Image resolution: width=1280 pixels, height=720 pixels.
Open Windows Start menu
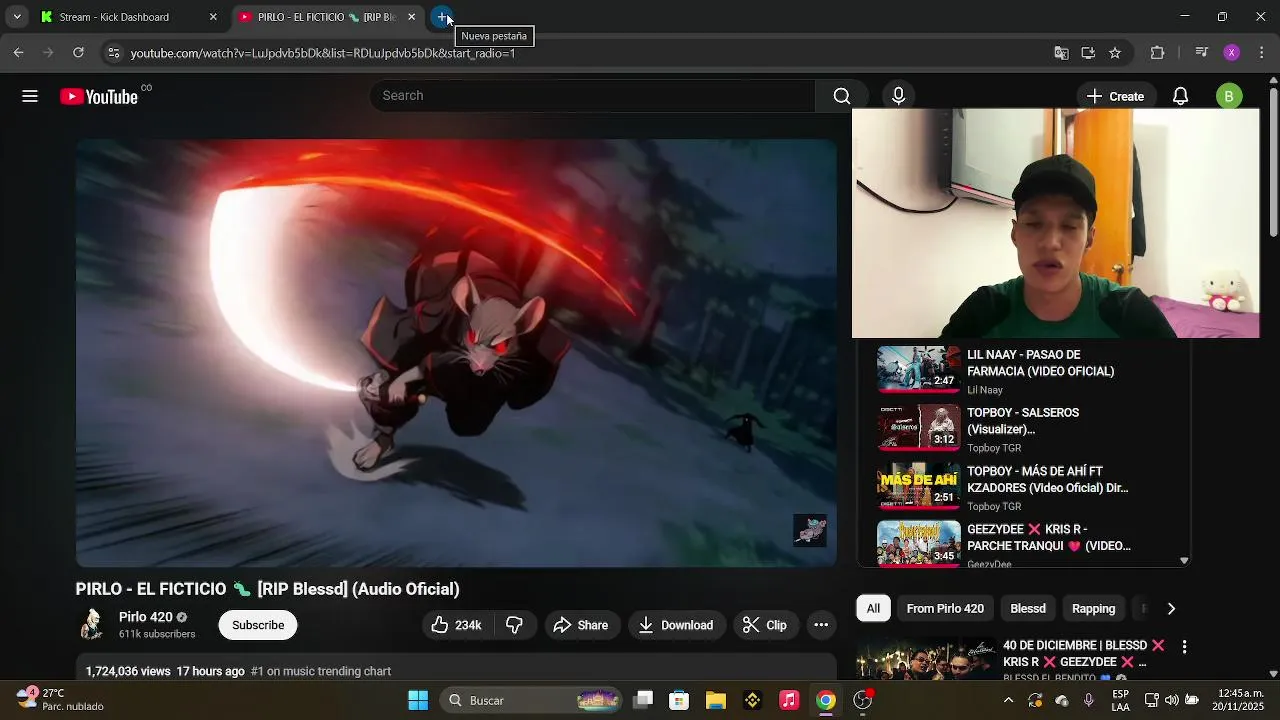pos(418,700)
